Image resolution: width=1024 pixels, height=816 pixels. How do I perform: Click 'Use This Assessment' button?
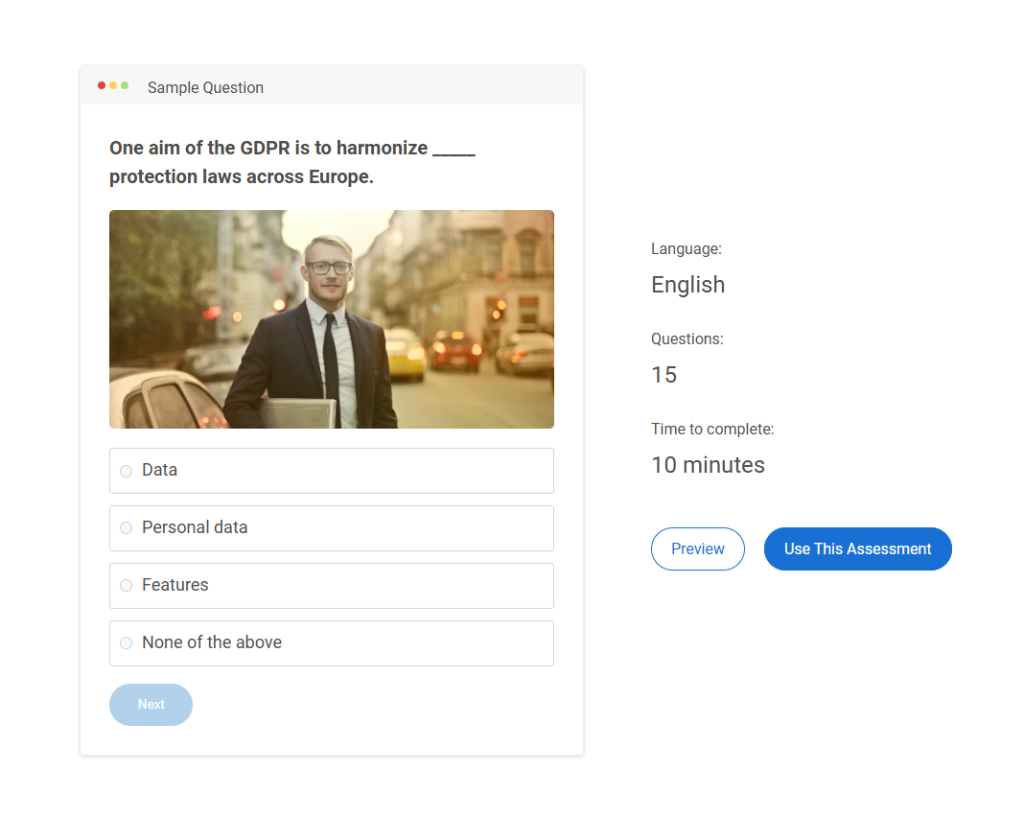[857, 549]
